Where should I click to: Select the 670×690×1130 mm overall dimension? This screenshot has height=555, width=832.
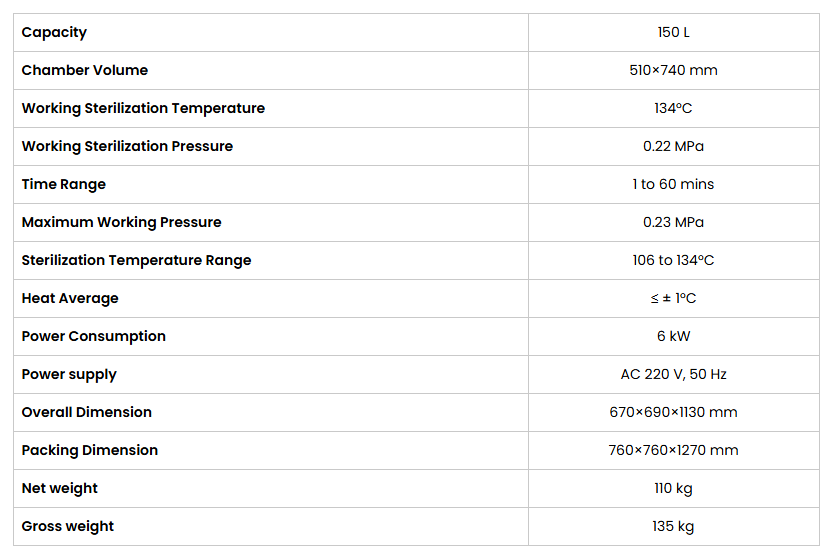point(673,412)
